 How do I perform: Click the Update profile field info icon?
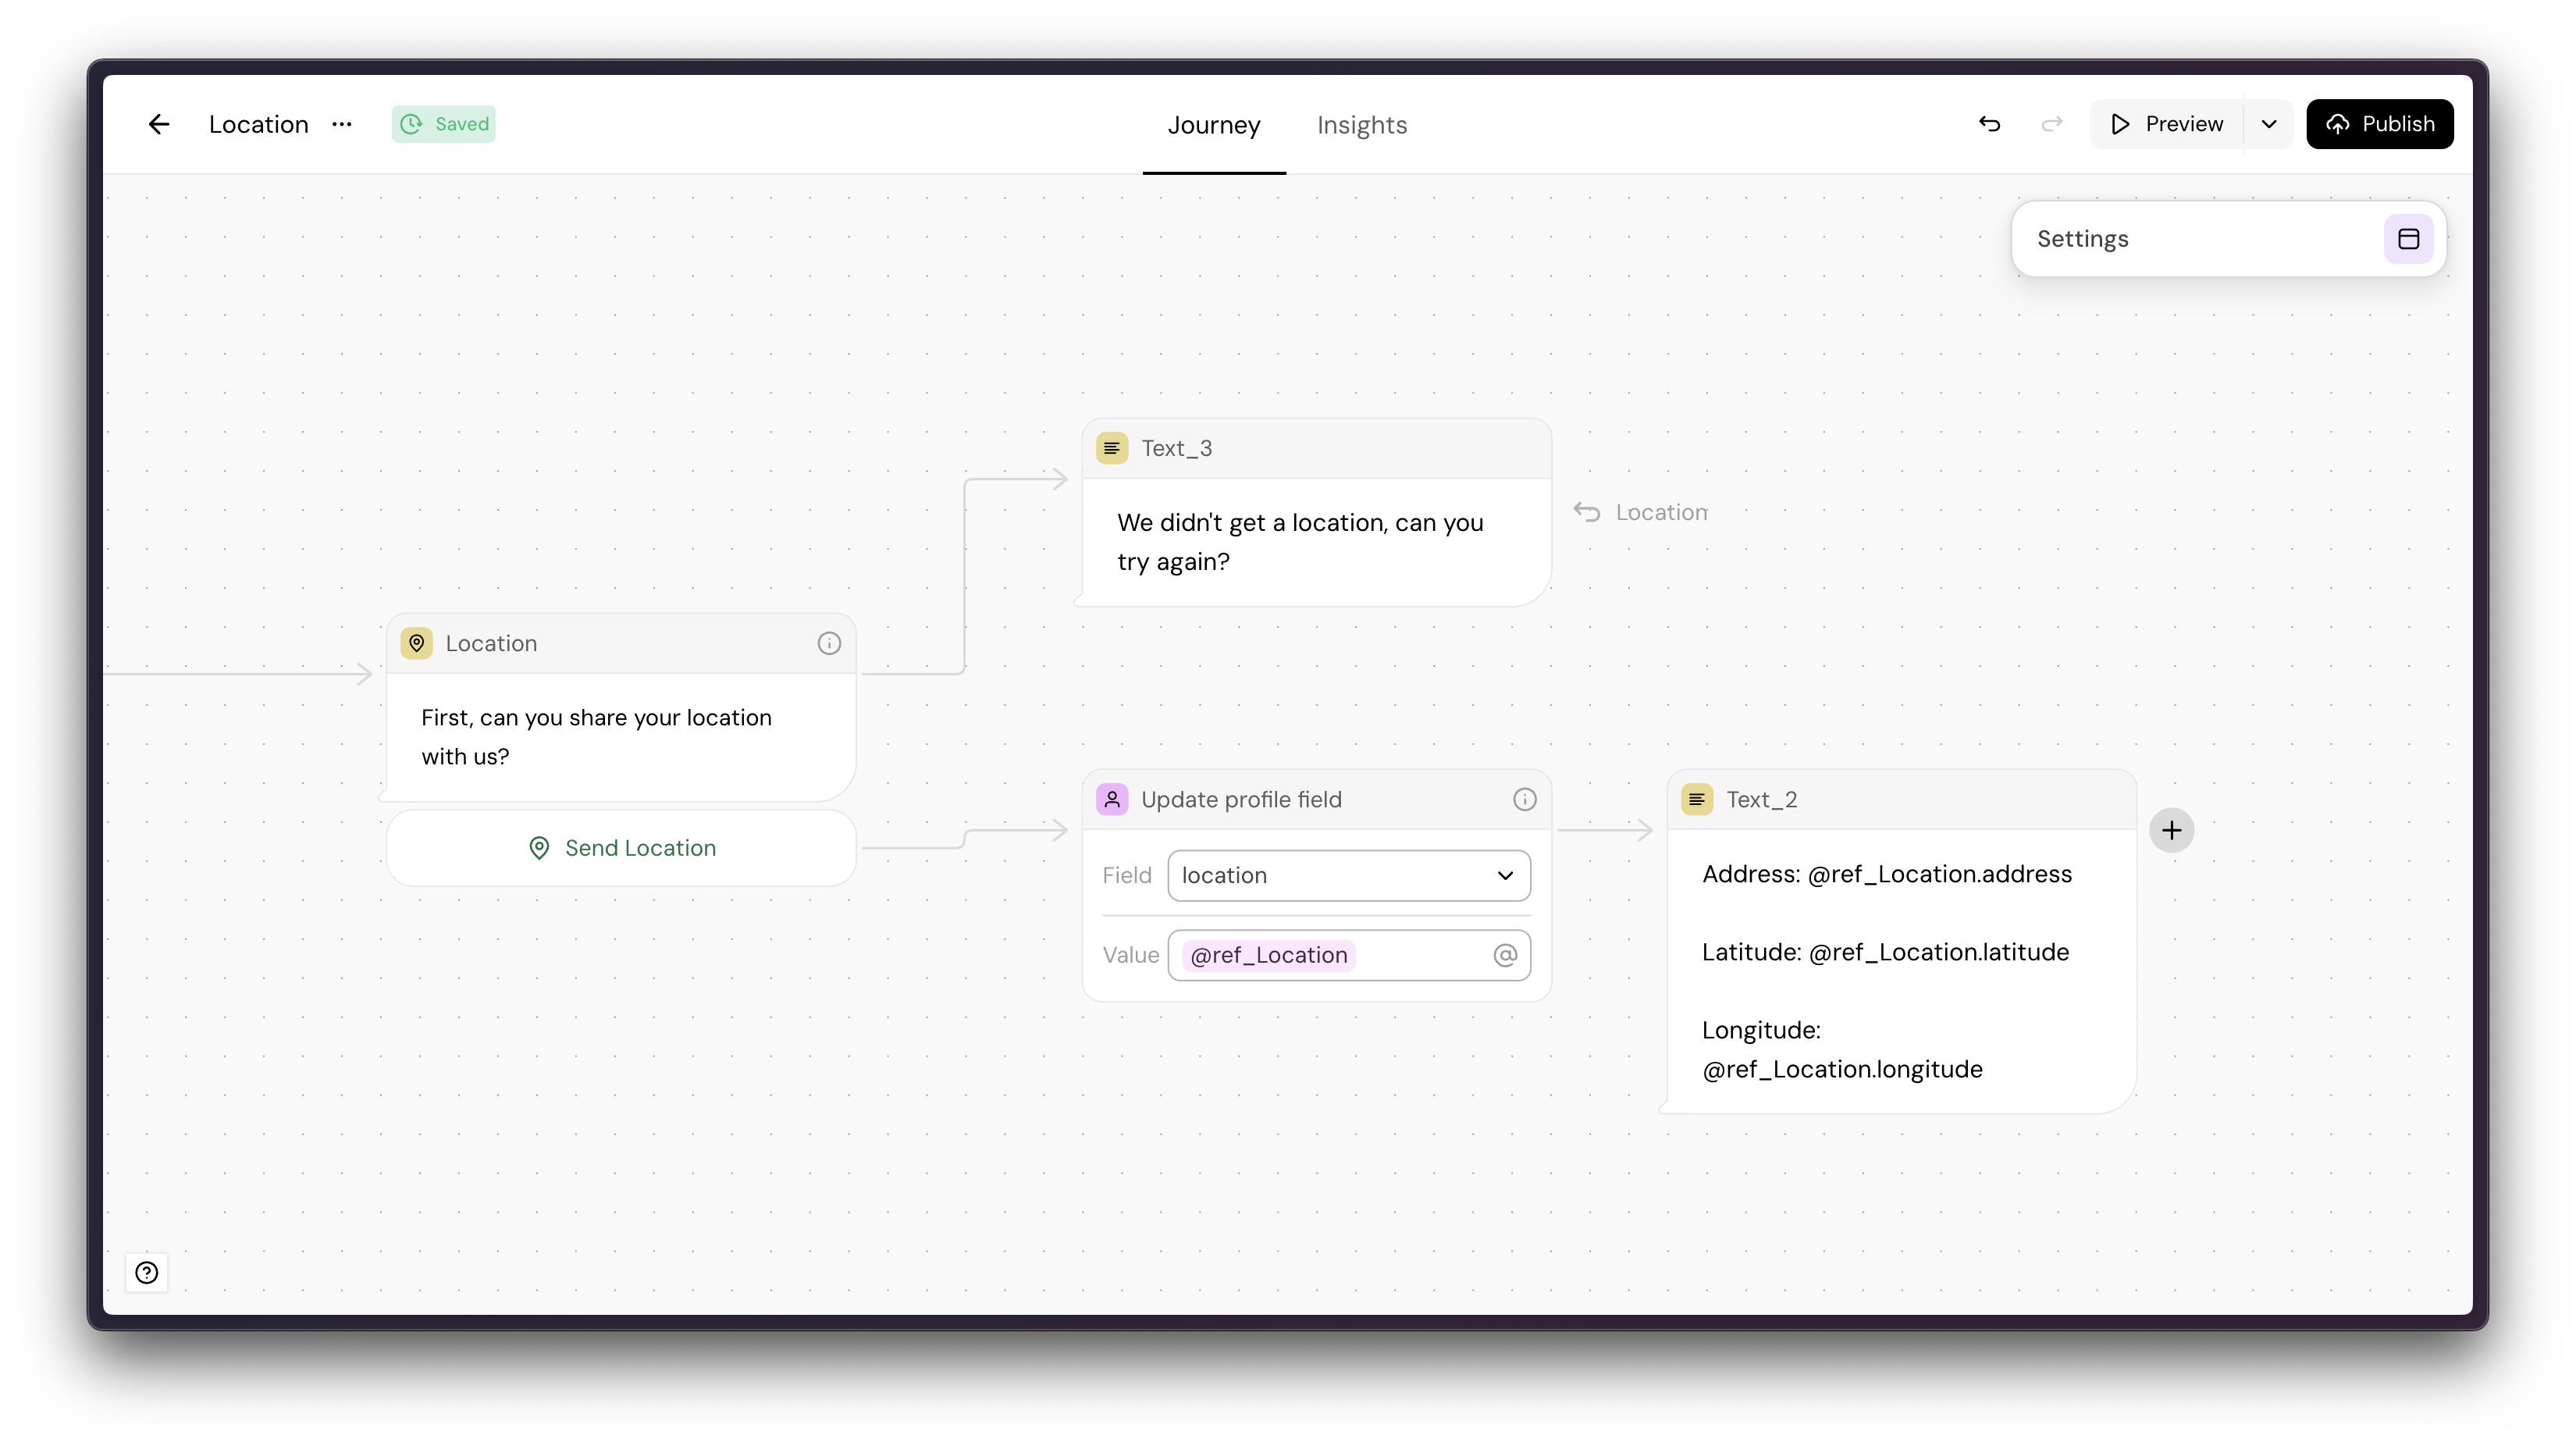click(1524, 799)
